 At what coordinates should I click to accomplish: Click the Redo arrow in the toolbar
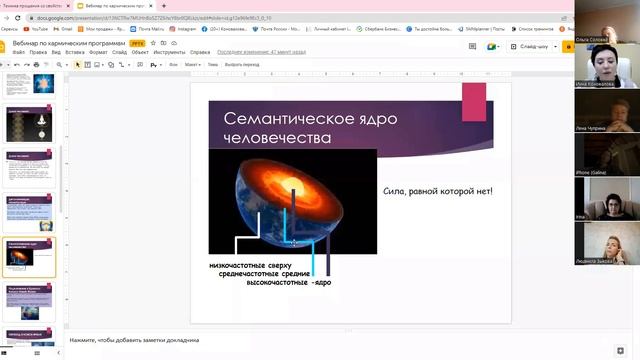27,65
